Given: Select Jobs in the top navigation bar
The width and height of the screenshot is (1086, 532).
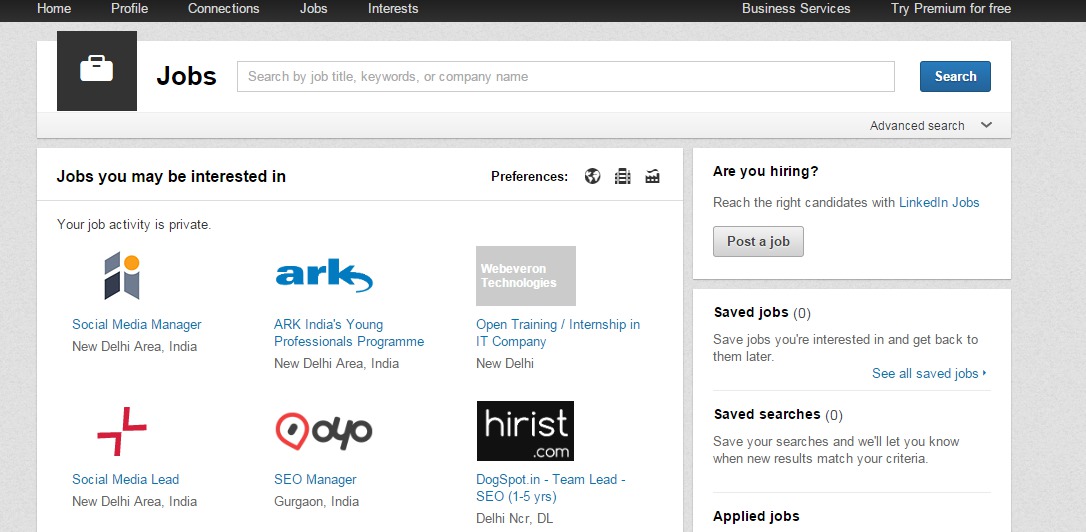Looking at the screenshot, I should (314, 9).
